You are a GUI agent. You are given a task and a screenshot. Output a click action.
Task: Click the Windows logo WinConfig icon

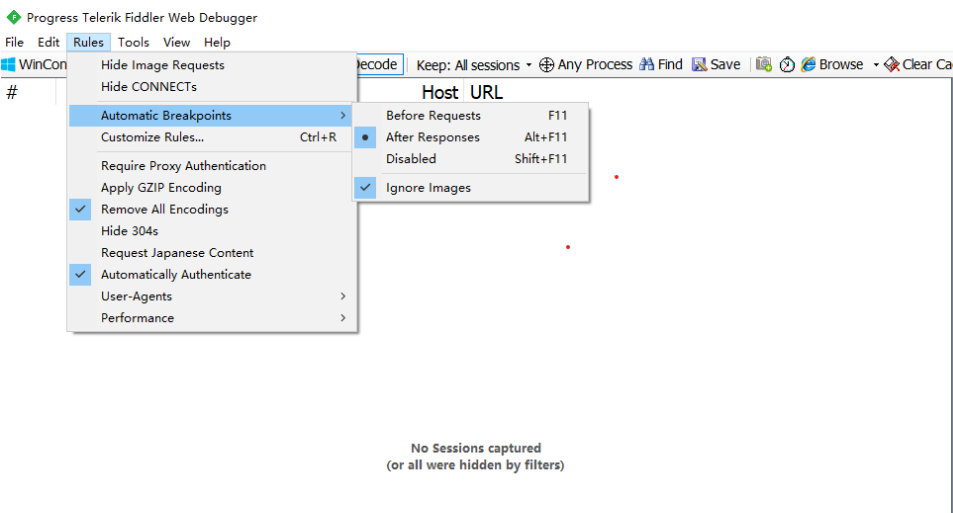coord(8,64)
